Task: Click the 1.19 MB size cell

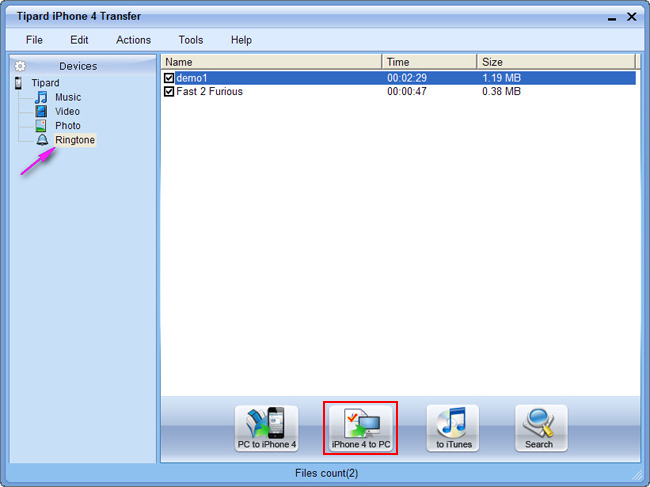Action: pyautogui.click(x=501, y=78)
